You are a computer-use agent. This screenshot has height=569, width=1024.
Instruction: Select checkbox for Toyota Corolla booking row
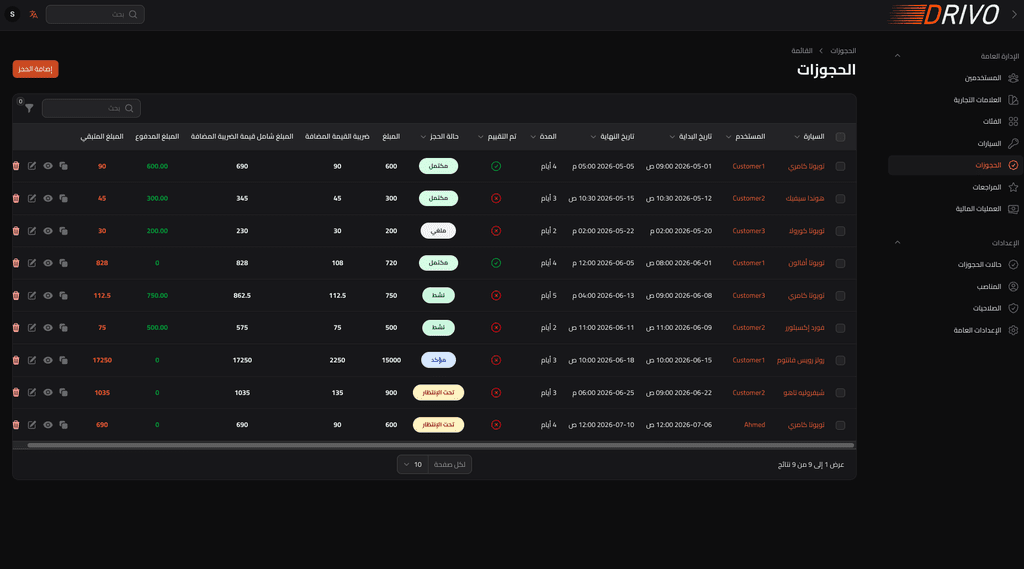[x=840, y=231]
